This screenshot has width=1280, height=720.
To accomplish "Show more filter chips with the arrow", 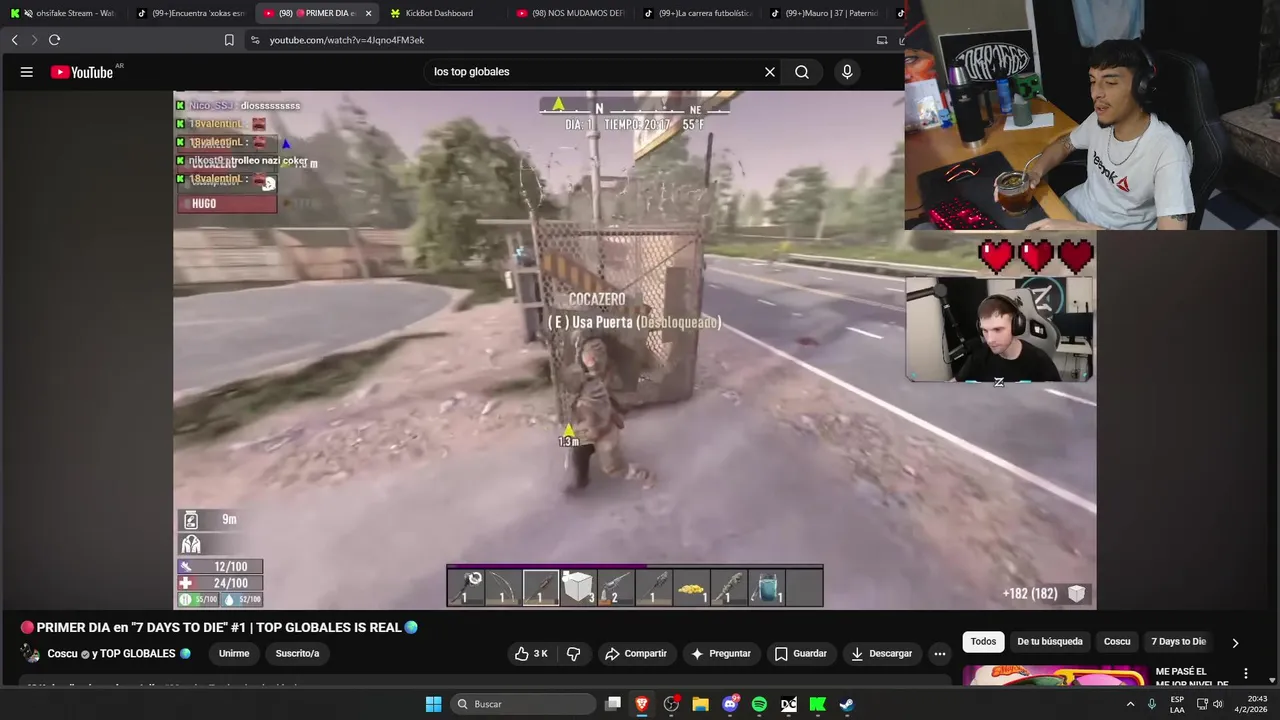I will point(1235,643).
